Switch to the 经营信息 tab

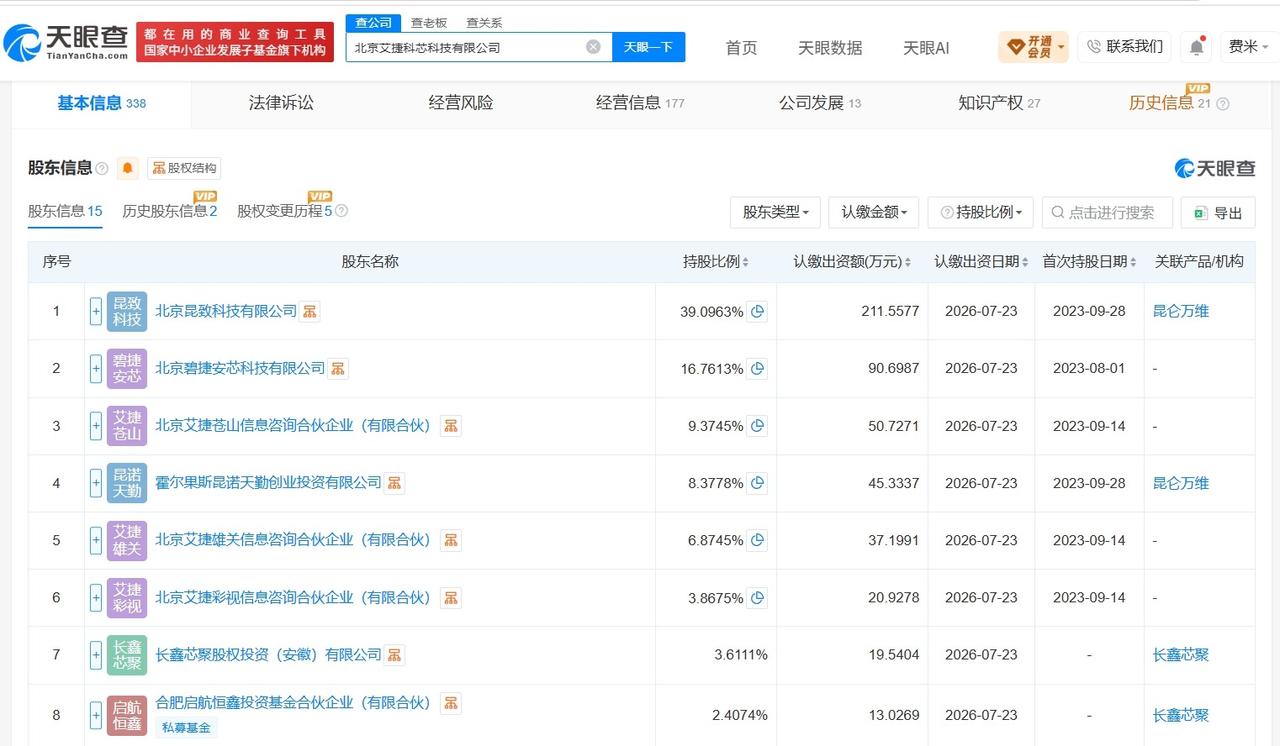pos(640,103)
